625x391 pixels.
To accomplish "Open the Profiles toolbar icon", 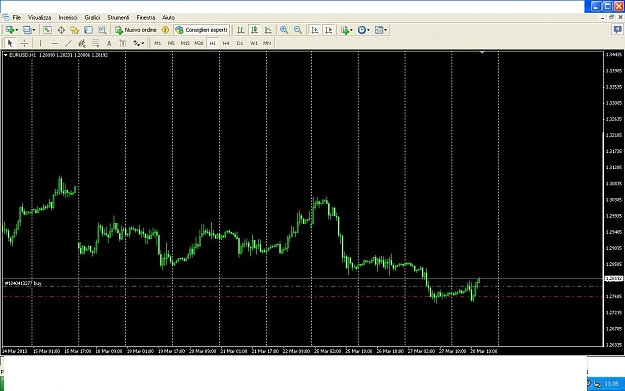I will pos(27,30).
